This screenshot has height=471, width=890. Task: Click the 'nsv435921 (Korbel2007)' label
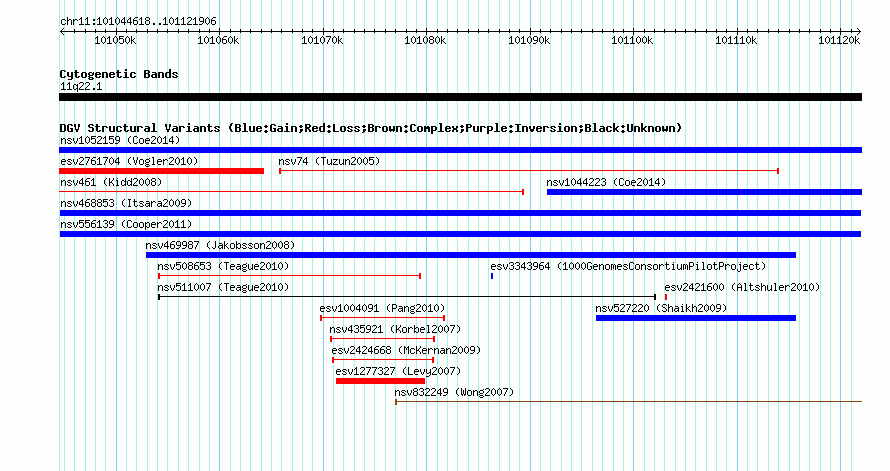coord(395,329)
